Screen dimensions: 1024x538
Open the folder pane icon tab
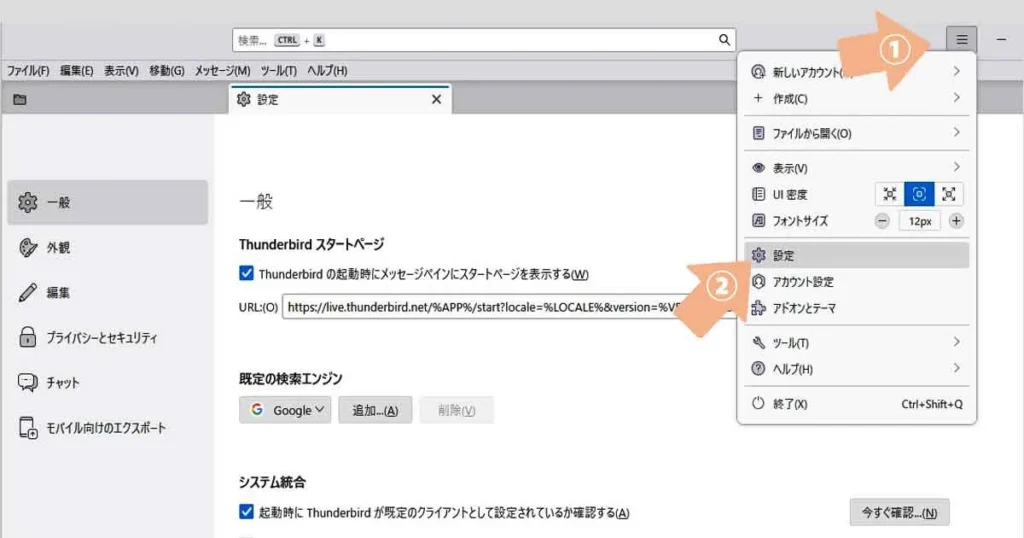click(x=20, y=99)
